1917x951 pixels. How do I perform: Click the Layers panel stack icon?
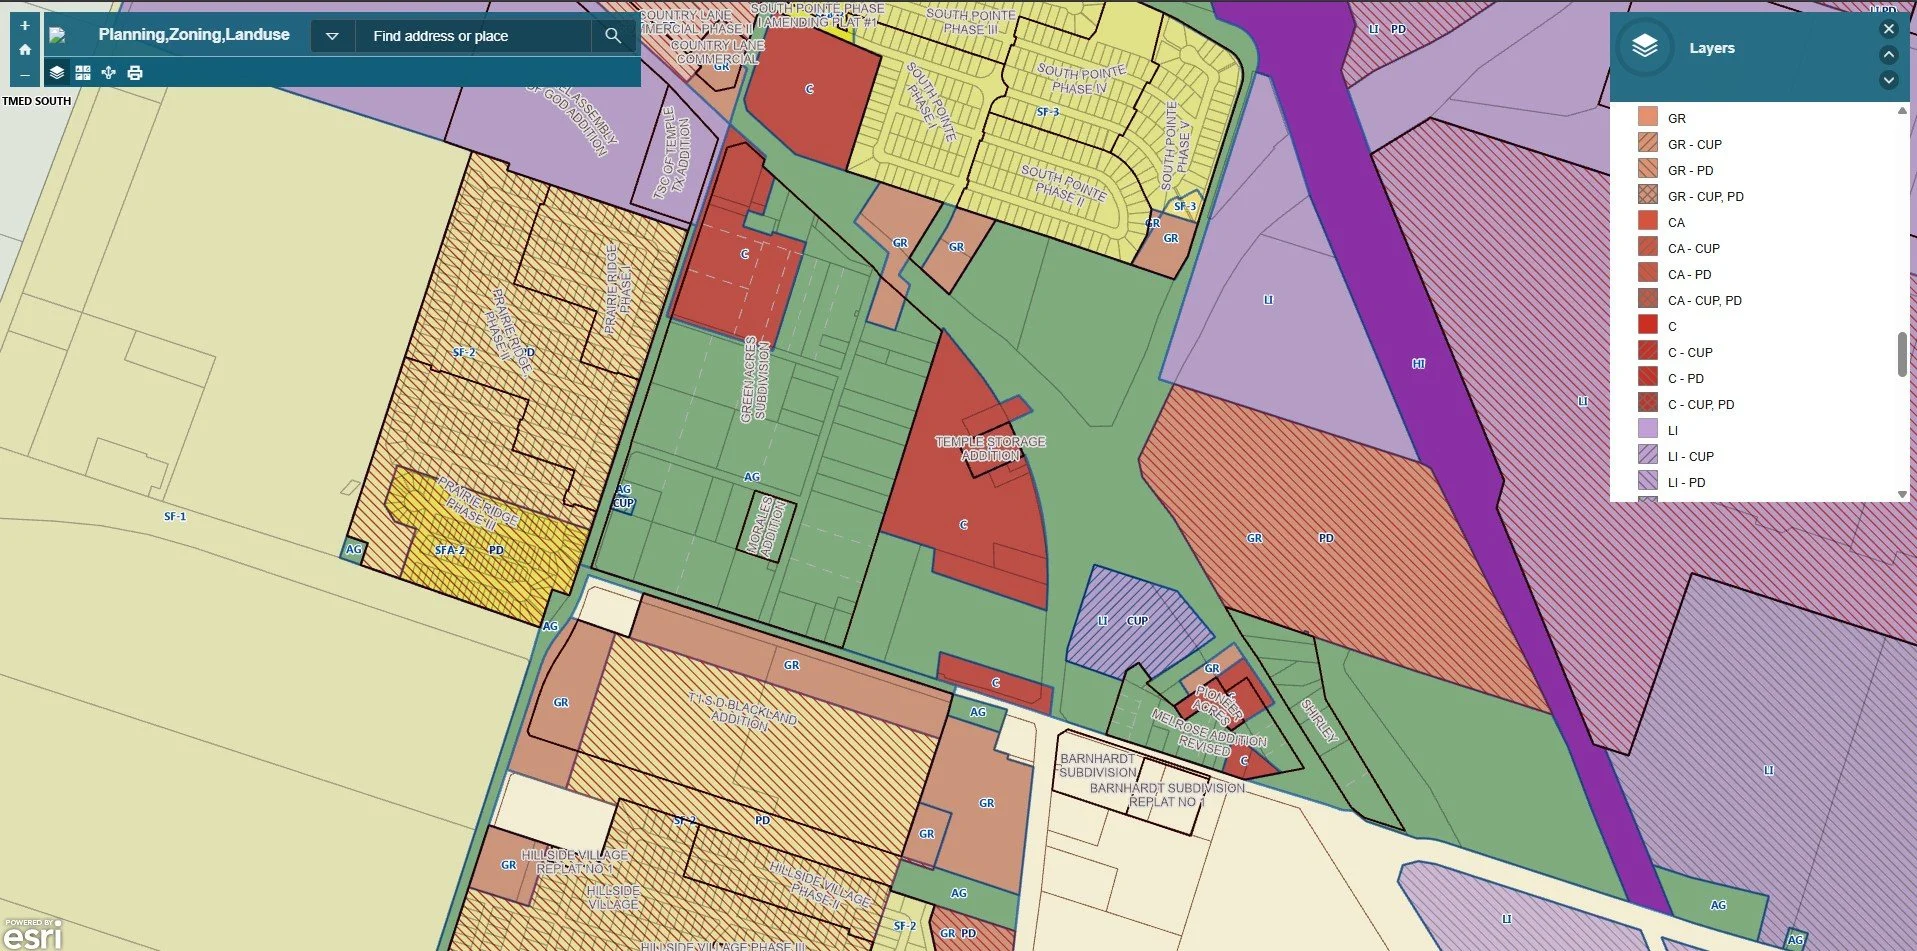tap(1644, 48)
